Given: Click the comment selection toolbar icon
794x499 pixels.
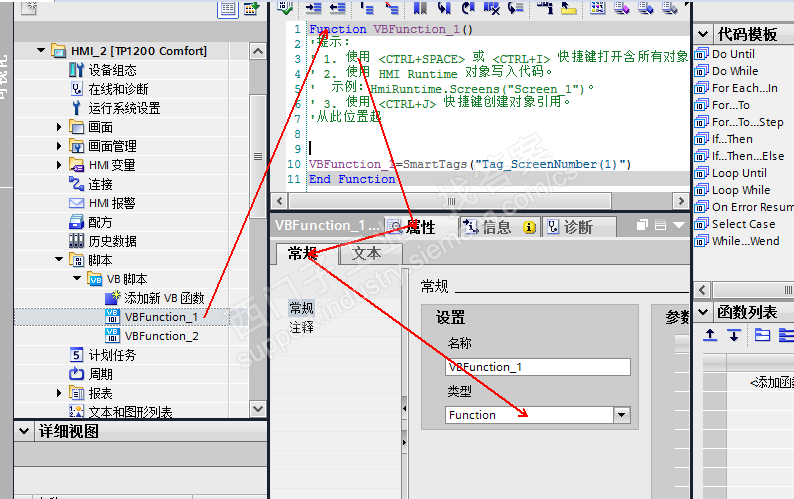Looking at the screenshot, I should (367, 7).
